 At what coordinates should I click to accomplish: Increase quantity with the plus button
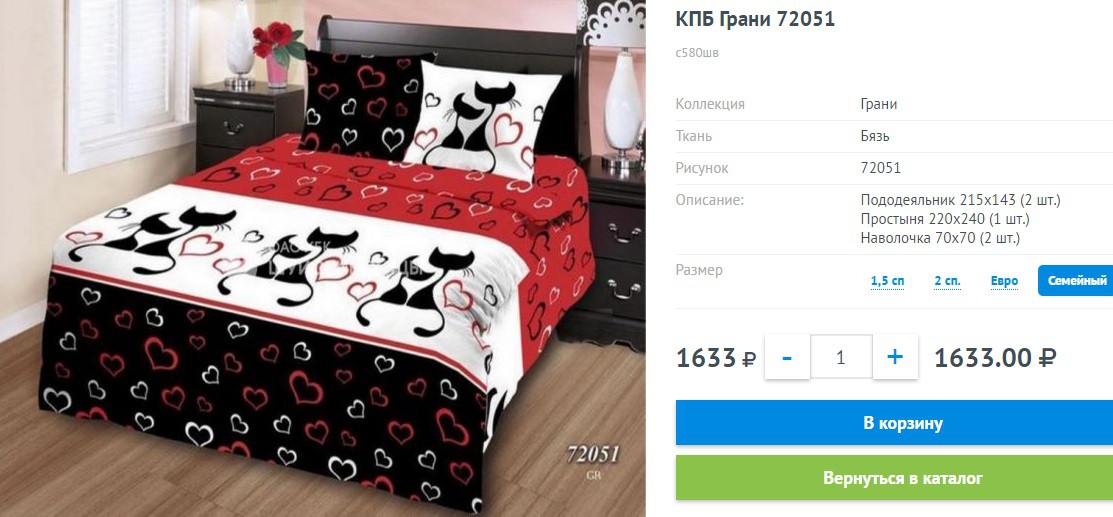coord(895,357)
